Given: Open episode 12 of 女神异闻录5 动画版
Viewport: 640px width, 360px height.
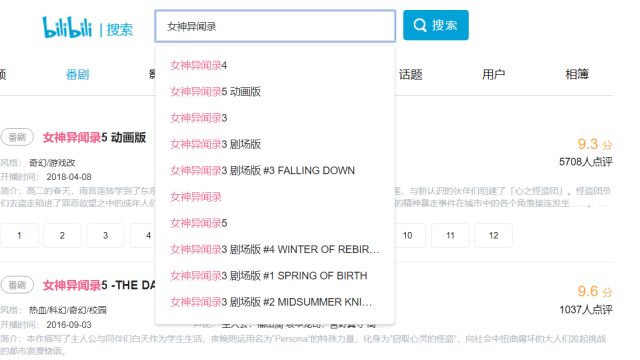Looking at the screenshot, I should [493, 236].
